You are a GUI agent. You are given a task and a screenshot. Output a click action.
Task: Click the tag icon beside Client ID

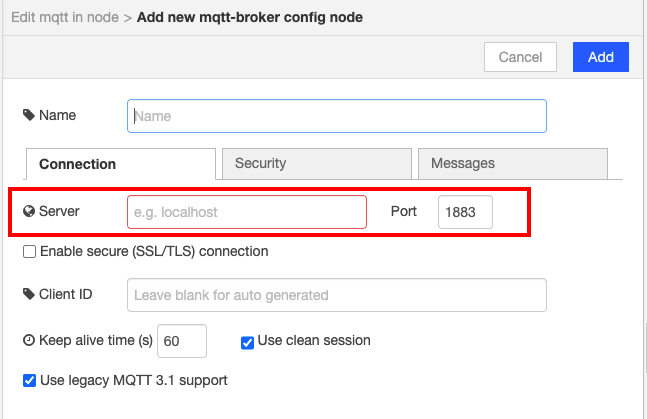[28, 294]
